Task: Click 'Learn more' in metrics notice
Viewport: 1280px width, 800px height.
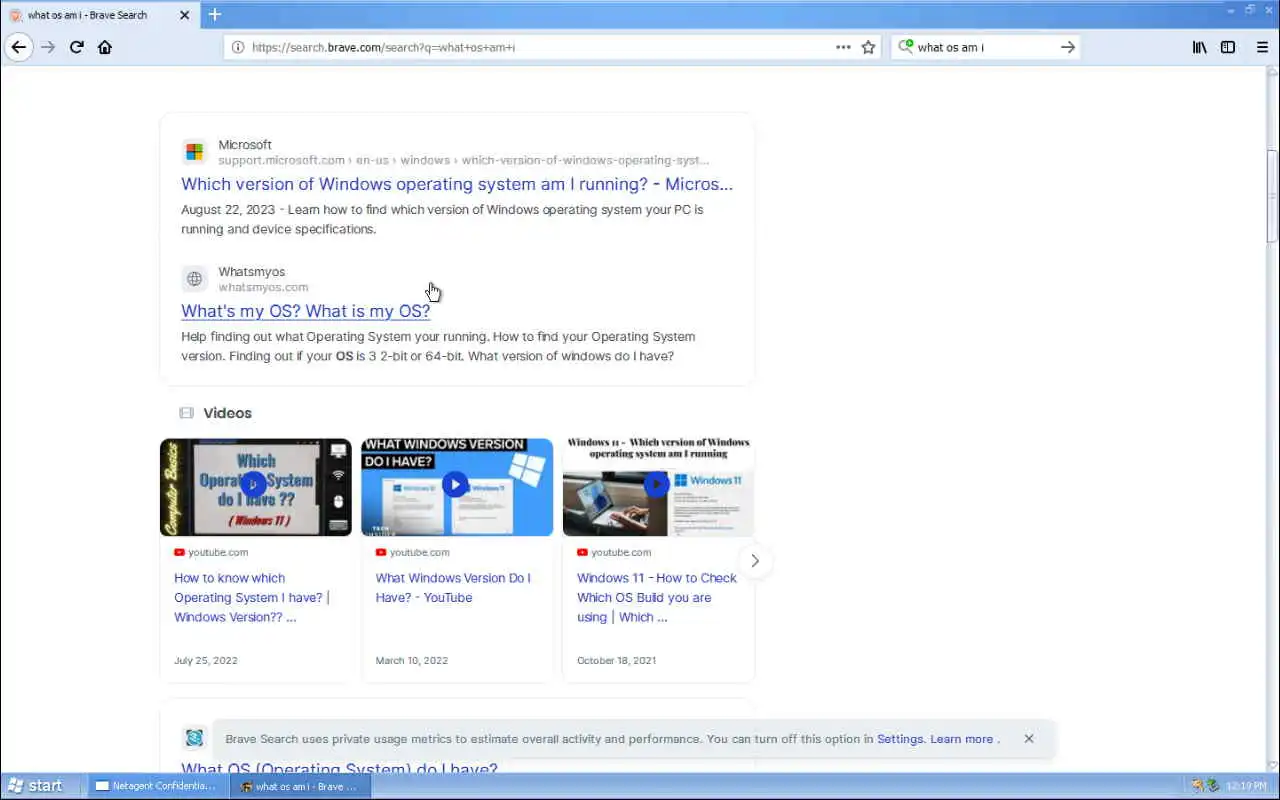Action: (961, 739)
